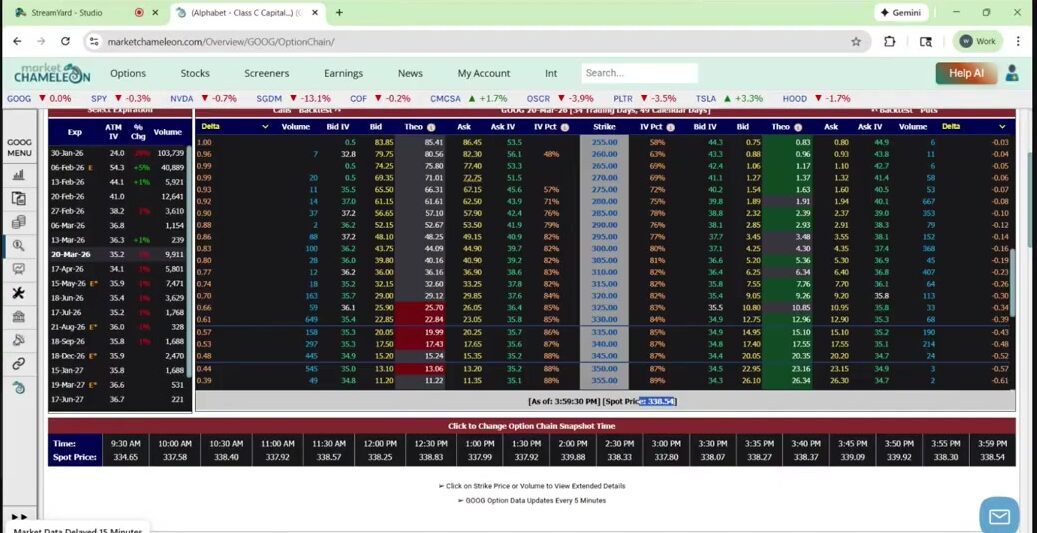Select the 17-Apr-26 expiration row
Screen dimensions: 1037x533
click(x=118, y=269)
